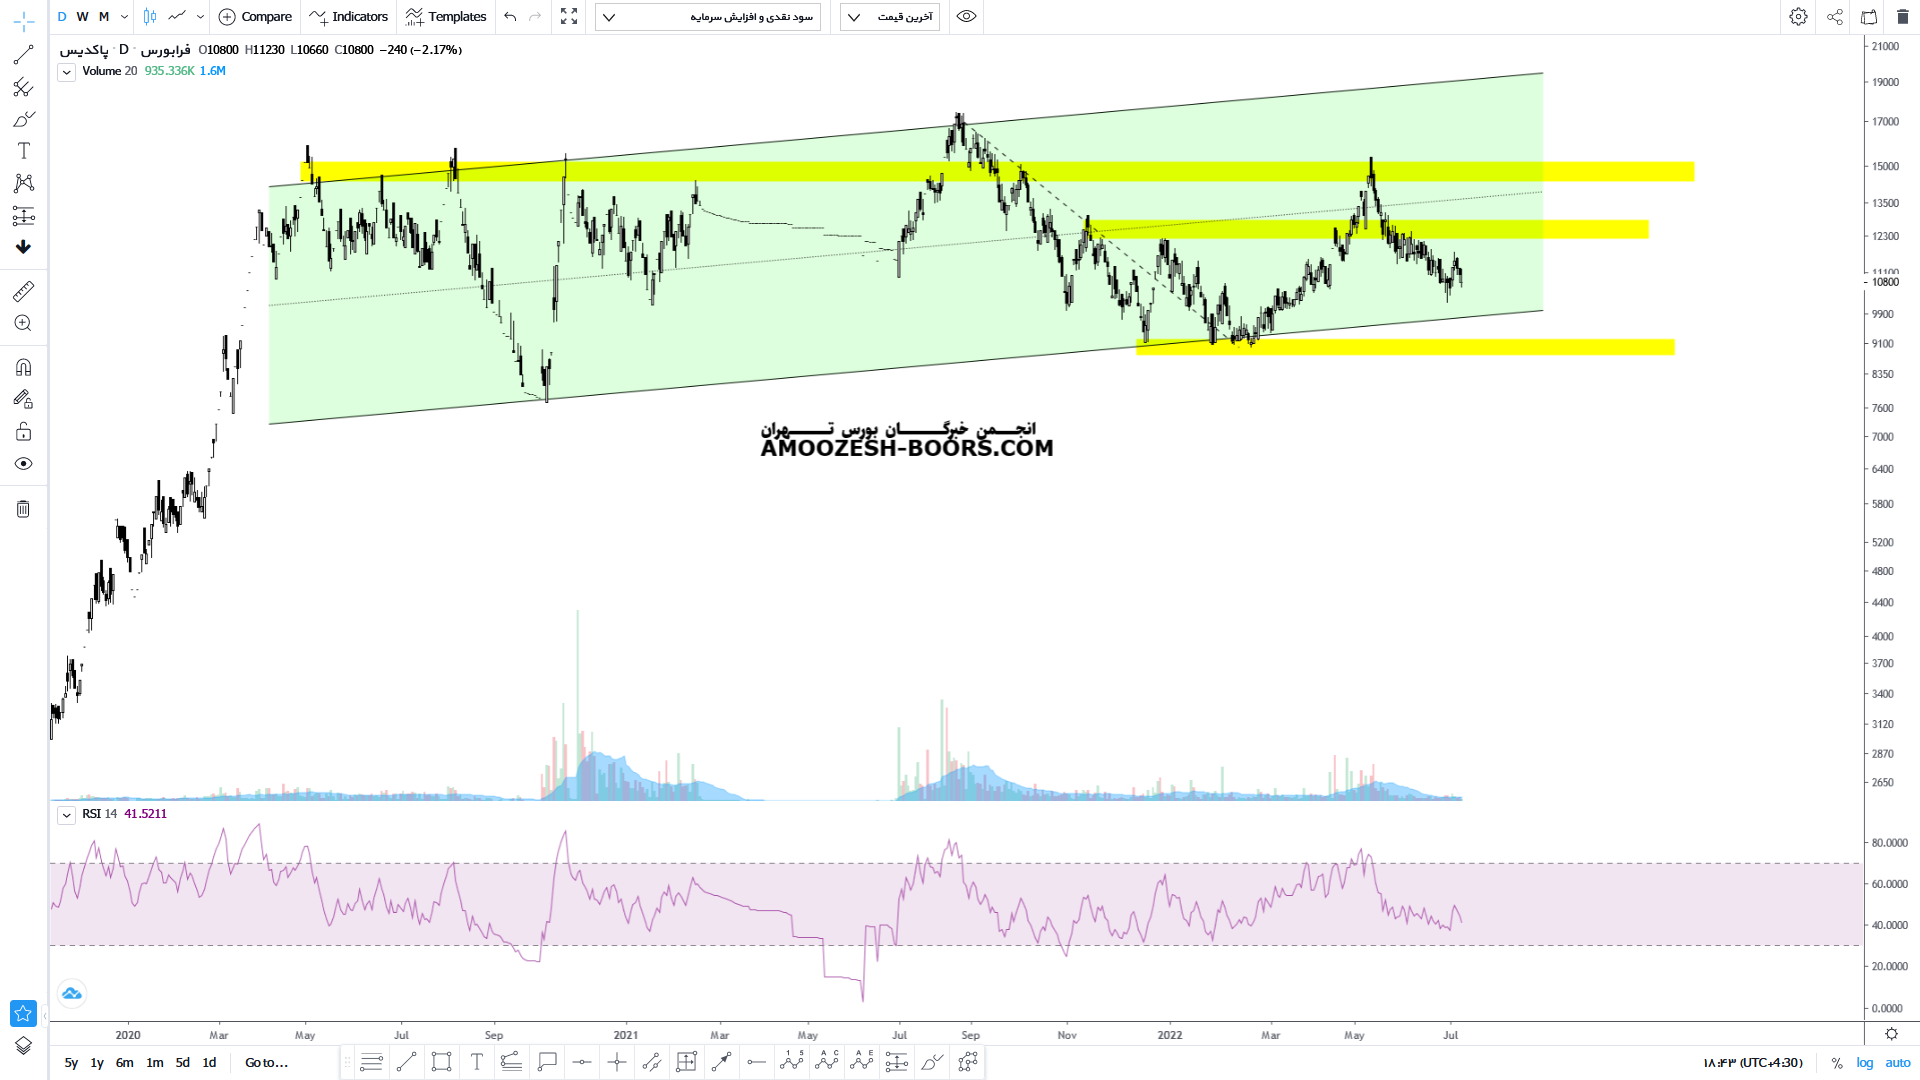Open the آخرین قیمت dropdown
Viewport: 1920px width, 1080px height.
click(x=890, y=17)
